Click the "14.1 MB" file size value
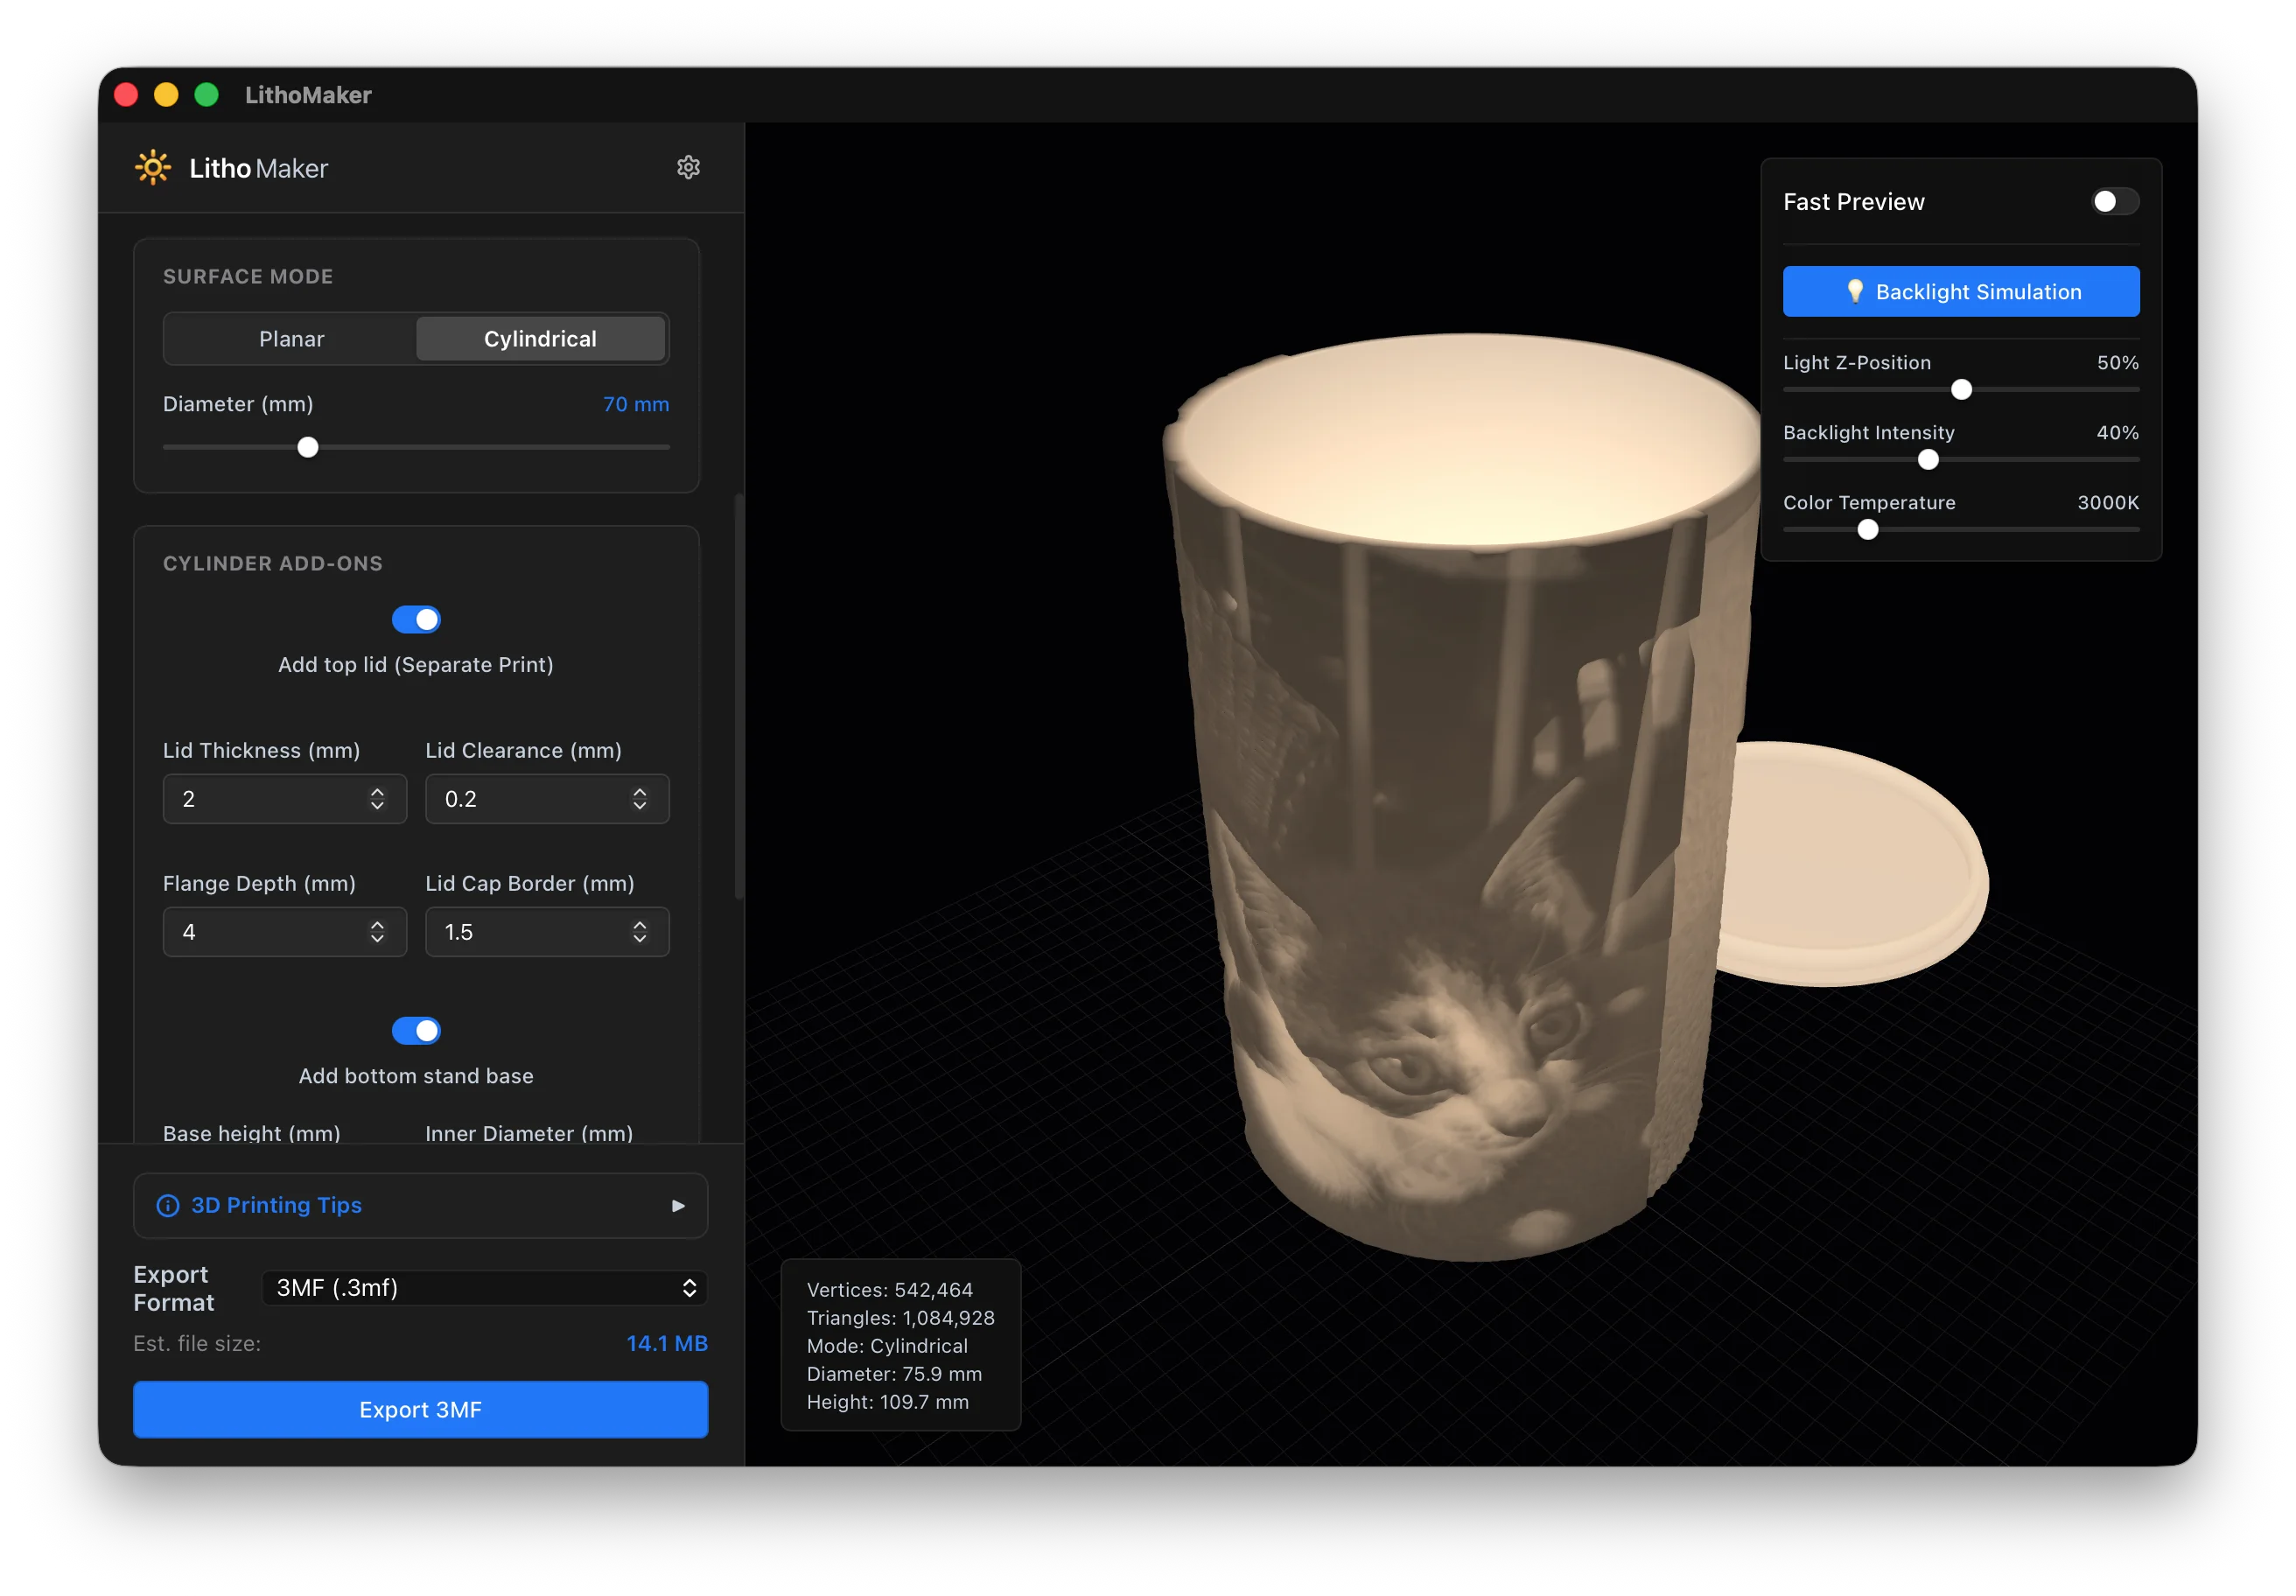 667,1343
